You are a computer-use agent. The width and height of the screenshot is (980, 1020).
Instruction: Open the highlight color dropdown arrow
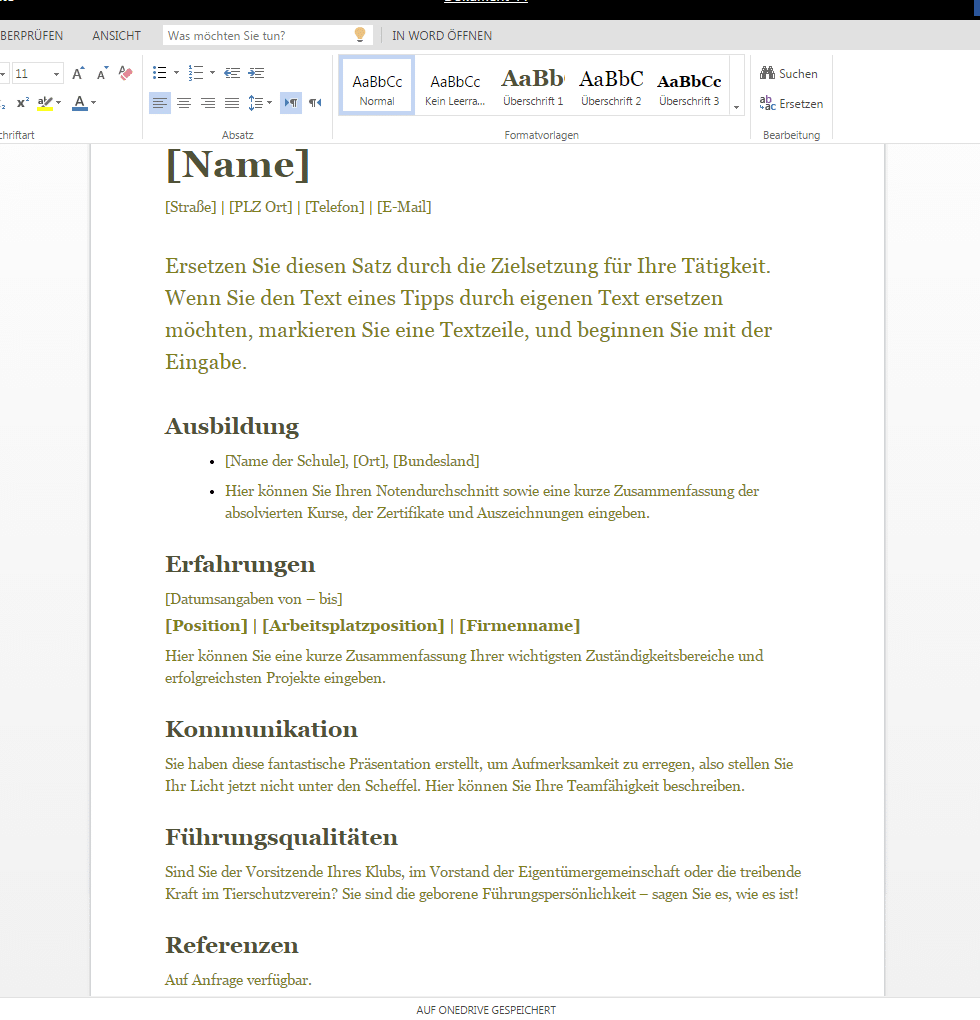[x=59, y=103]
